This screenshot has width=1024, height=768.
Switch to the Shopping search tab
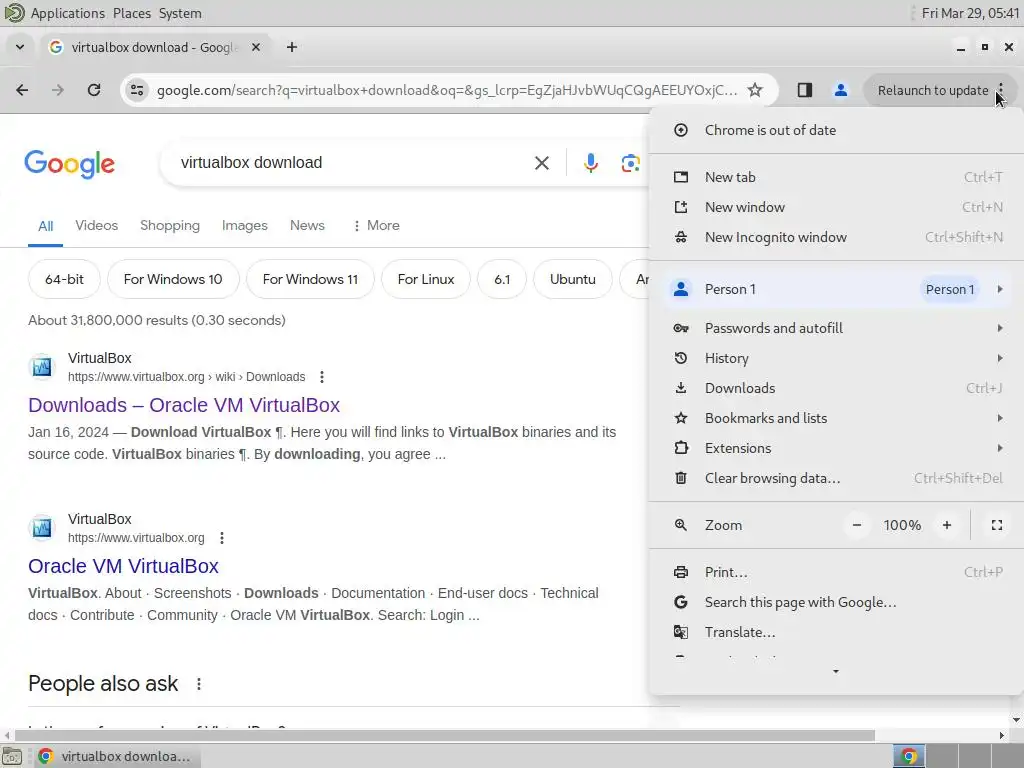tap(170, 225)
